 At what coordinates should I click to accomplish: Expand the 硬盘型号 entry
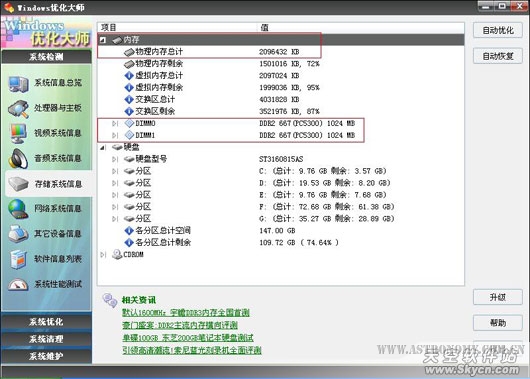pos(115,160)
